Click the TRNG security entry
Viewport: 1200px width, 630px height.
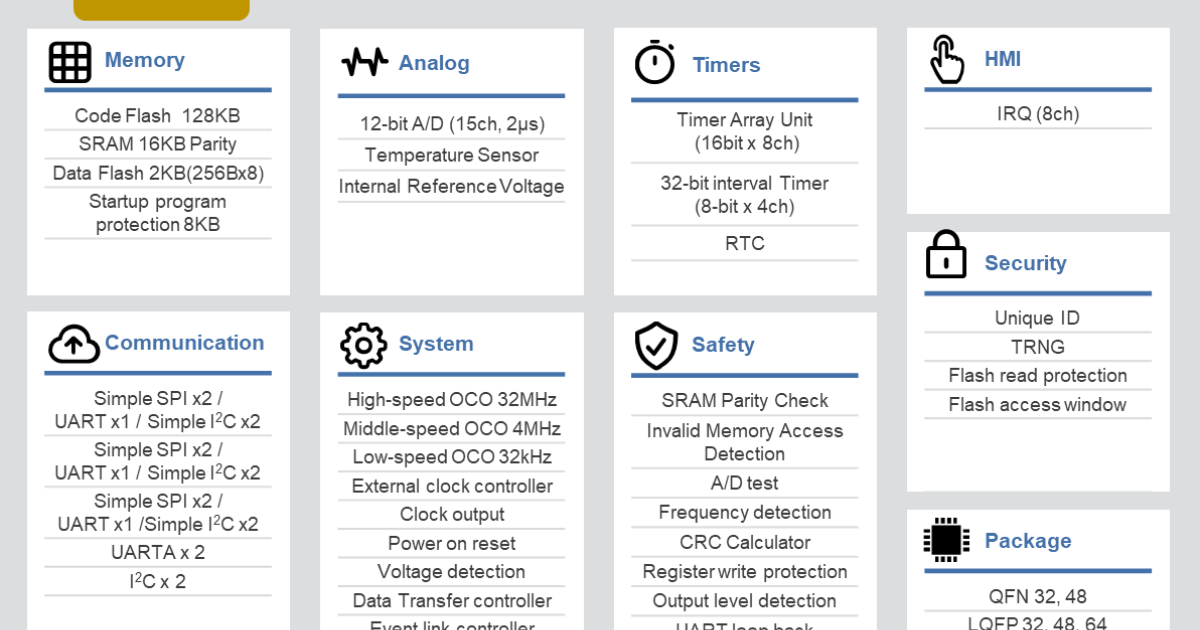[x=1037, y=347]
